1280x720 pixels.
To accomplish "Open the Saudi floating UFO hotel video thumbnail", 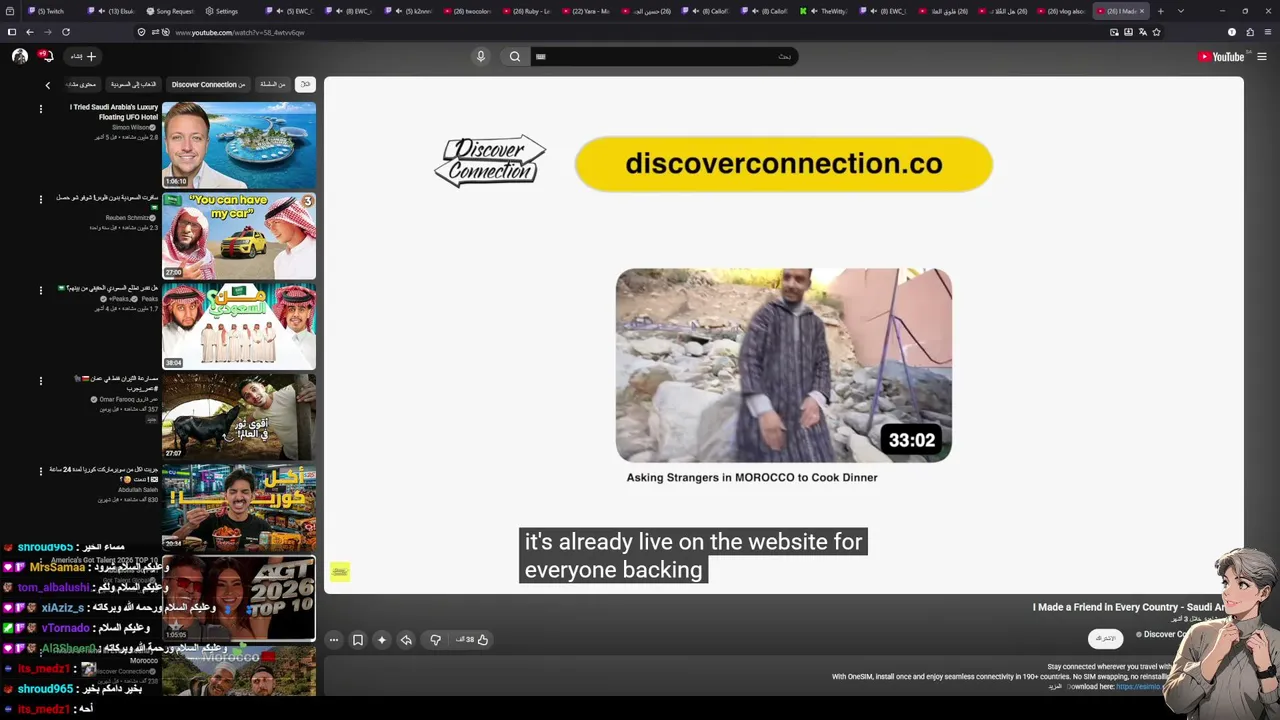I will 239,145.
